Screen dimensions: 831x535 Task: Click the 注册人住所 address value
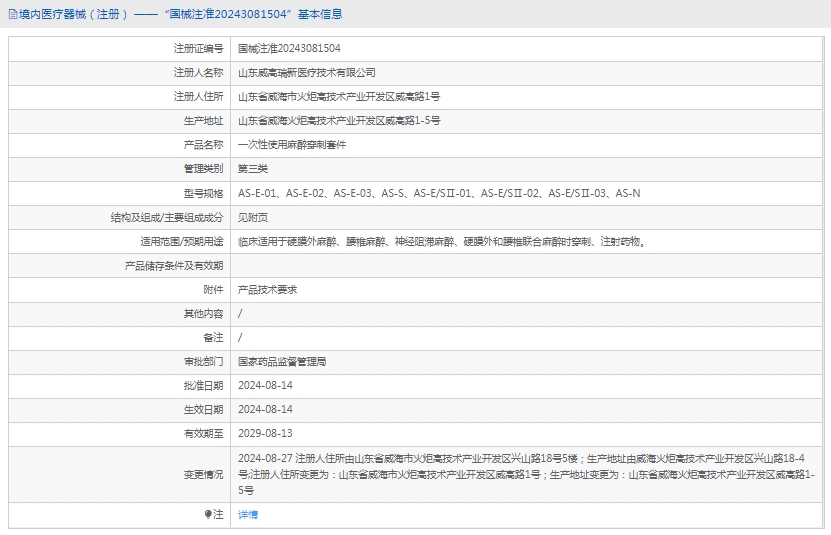pos(339,96)
